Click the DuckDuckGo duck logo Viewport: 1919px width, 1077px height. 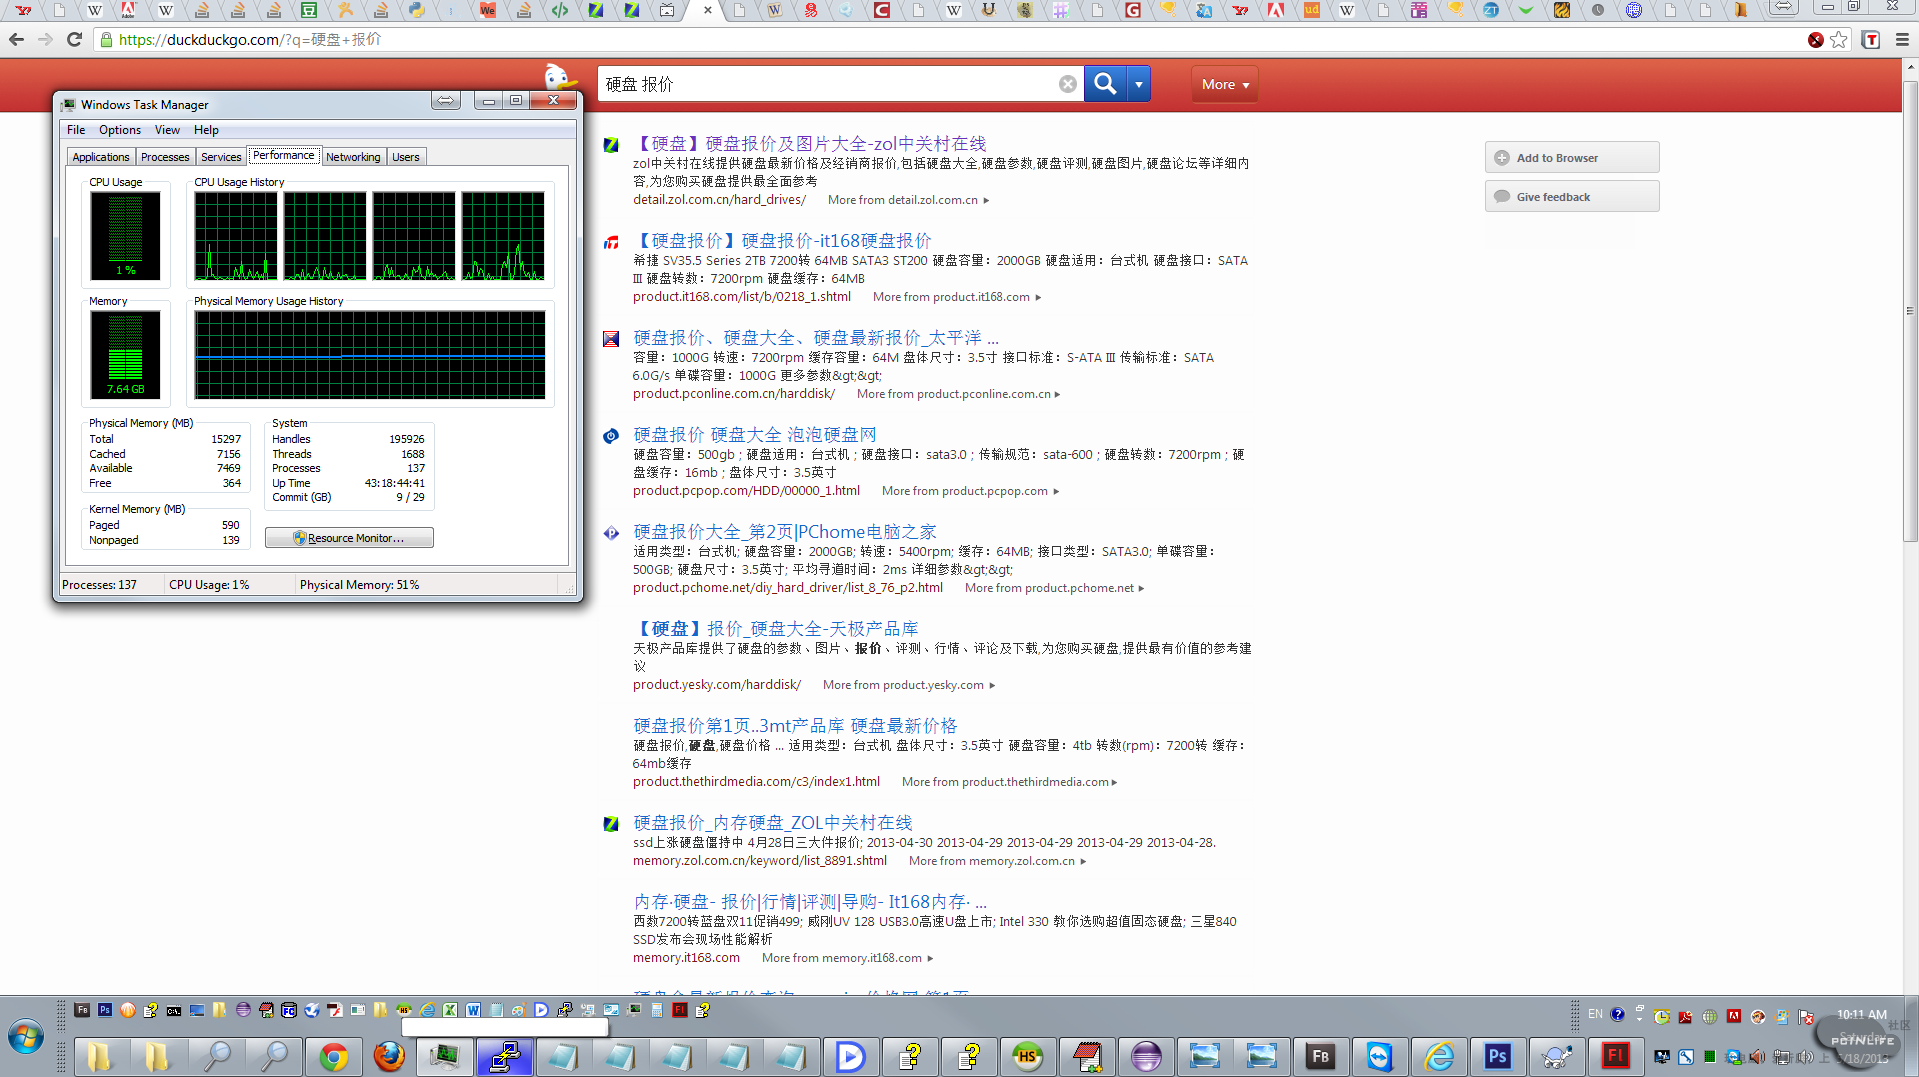click(x=560, y=79)
